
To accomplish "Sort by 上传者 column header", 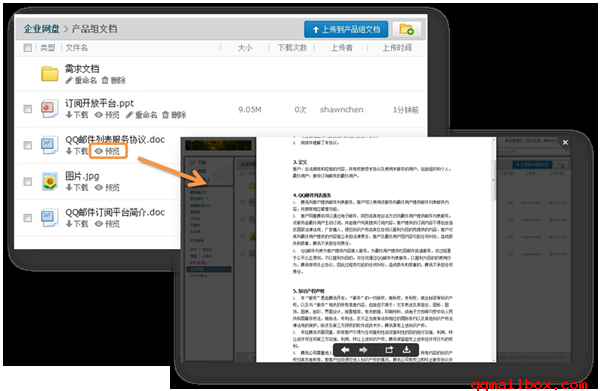I will [342, 47].
